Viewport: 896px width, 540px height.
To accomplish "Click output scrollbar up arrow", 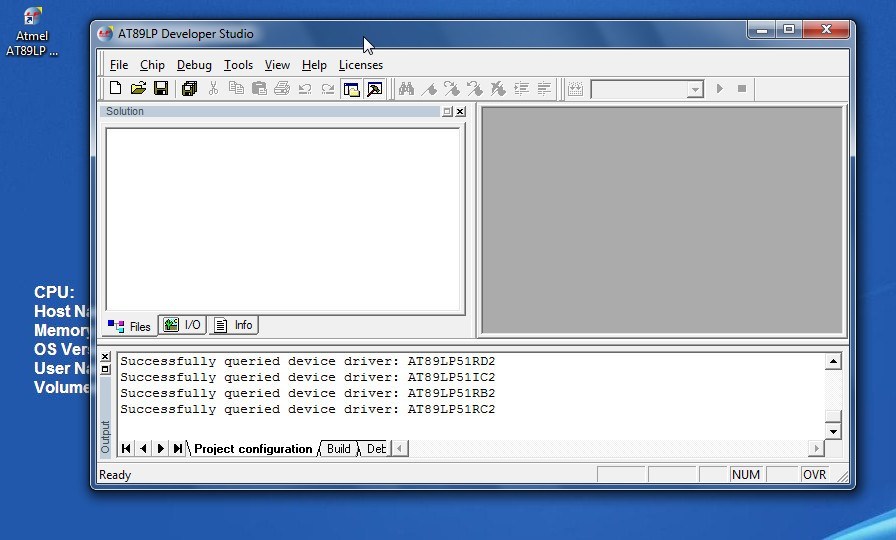I will (833, 362).
